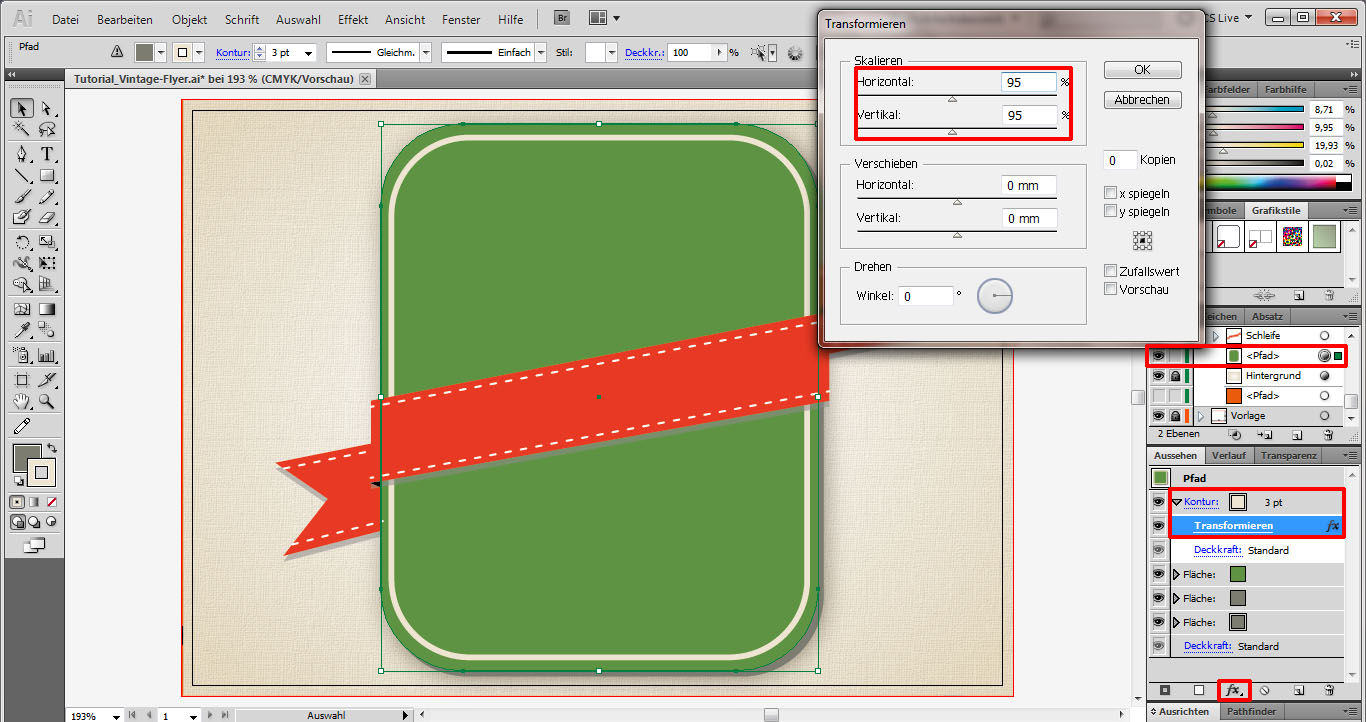This screenshot has width=1366, height=722.
Task: Pick the Magic Wand tool
Action: [x=21, y=130]
